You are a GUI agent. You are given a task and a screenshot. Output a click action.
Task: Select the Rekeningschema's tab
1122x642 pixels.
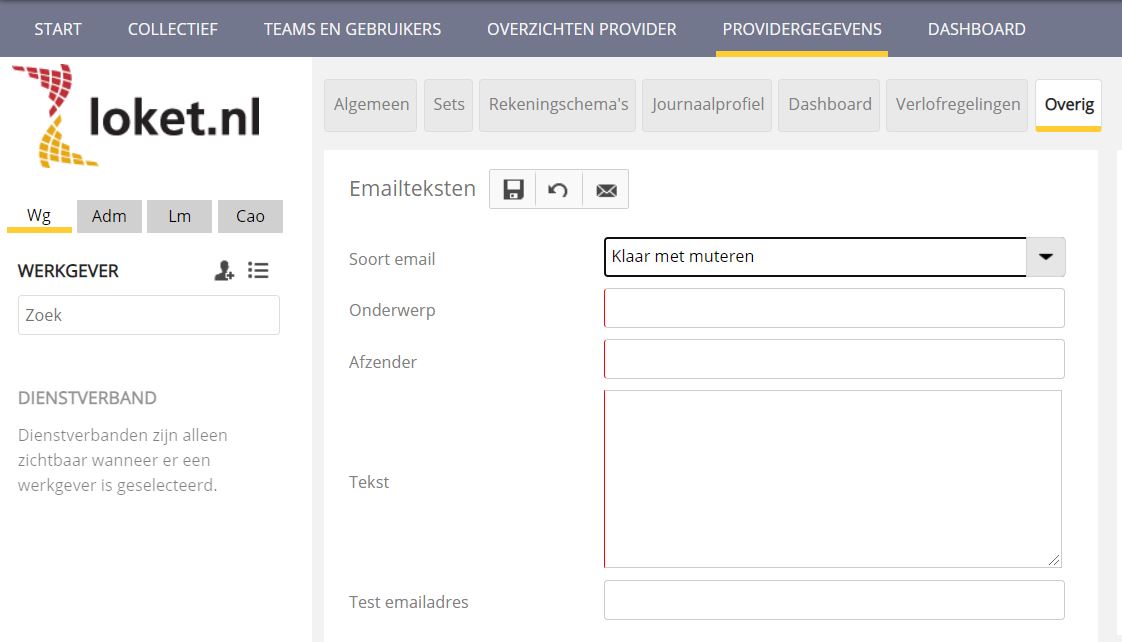[x=558, y=105]
